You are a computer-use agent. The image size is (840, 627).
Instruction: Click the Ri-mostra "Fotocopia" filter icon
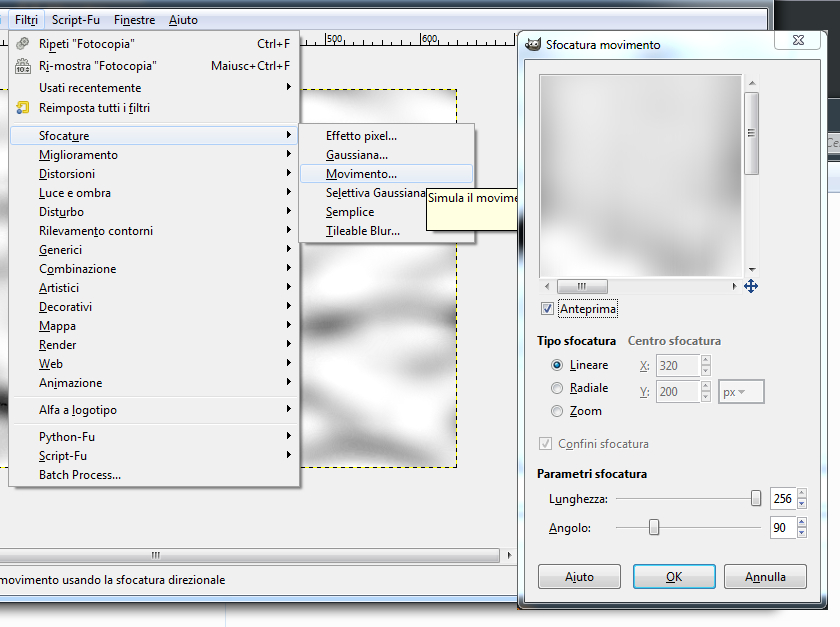[22, 66]
